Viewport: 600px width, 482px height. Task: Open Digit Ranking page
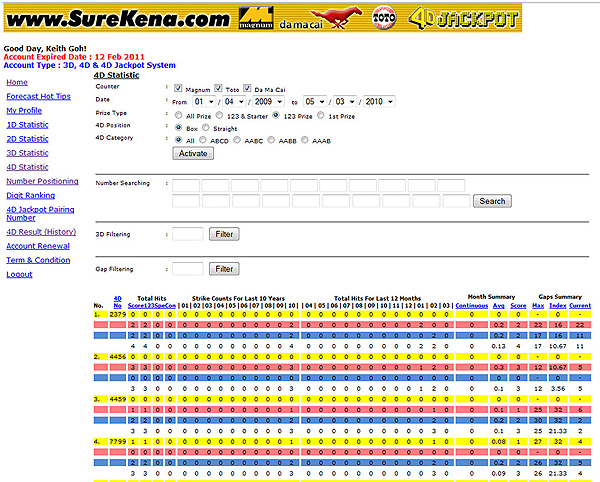(x=31, y=195)
